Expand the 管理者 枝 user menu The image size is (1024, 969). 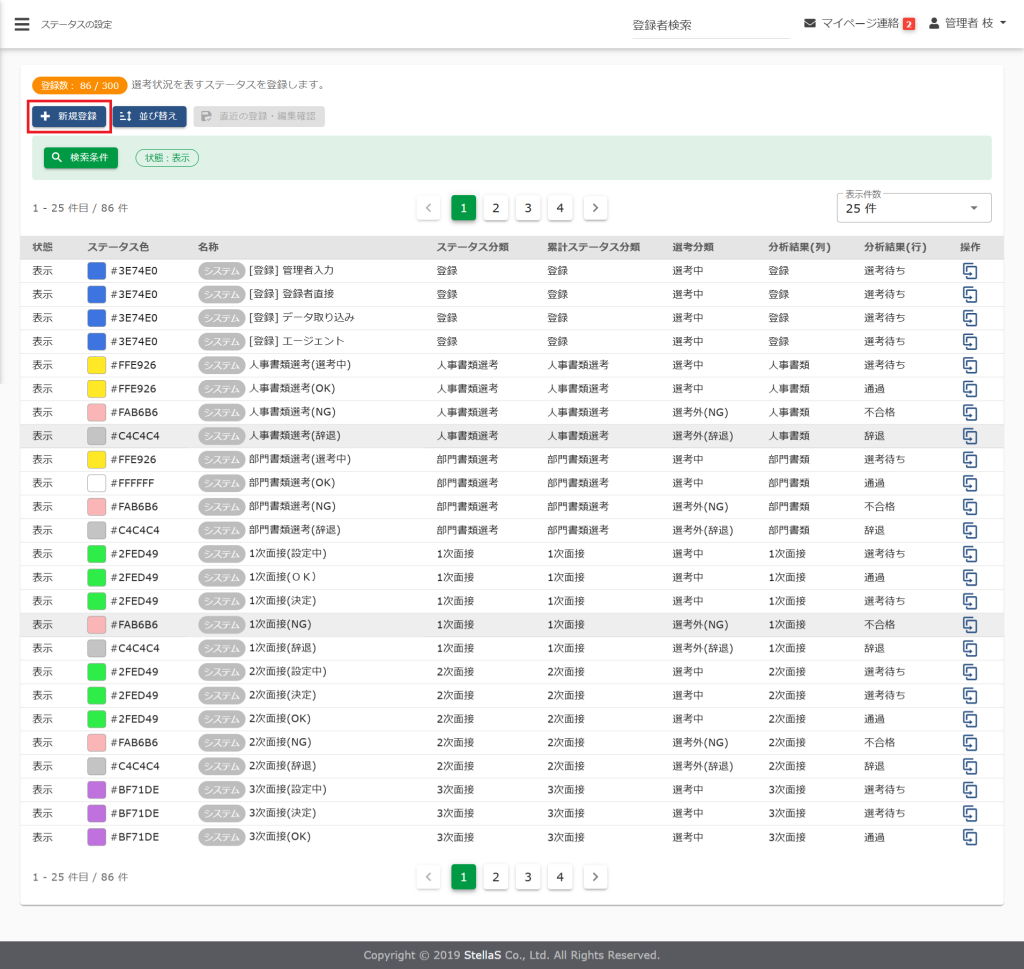click(967, 23)
